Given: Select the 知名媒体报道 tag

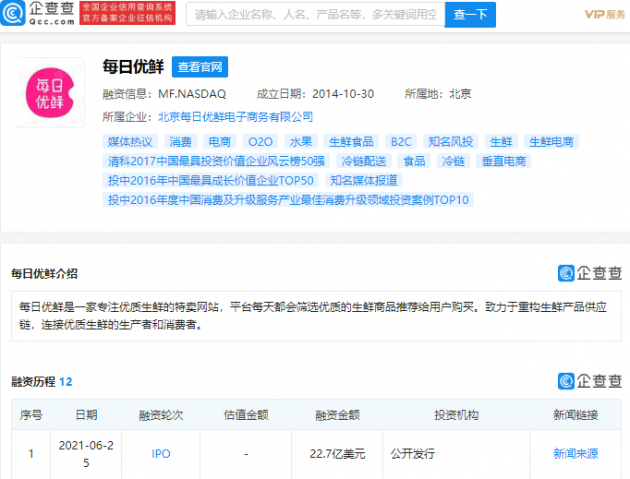Looking at the screenshot, I should [364, 180].
